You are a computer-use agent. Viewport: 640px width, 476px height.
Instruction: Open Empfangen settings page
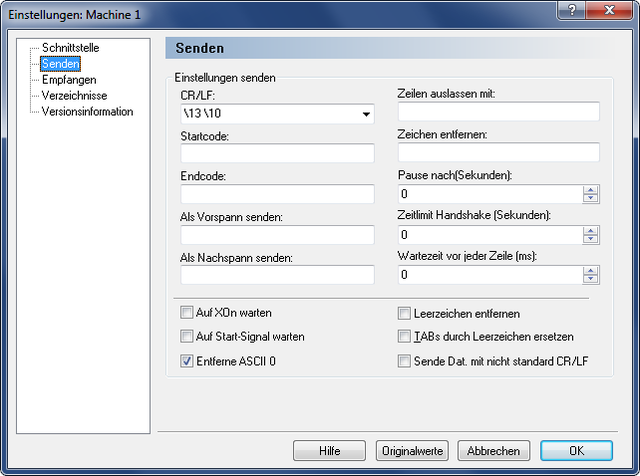pos(69,80)
